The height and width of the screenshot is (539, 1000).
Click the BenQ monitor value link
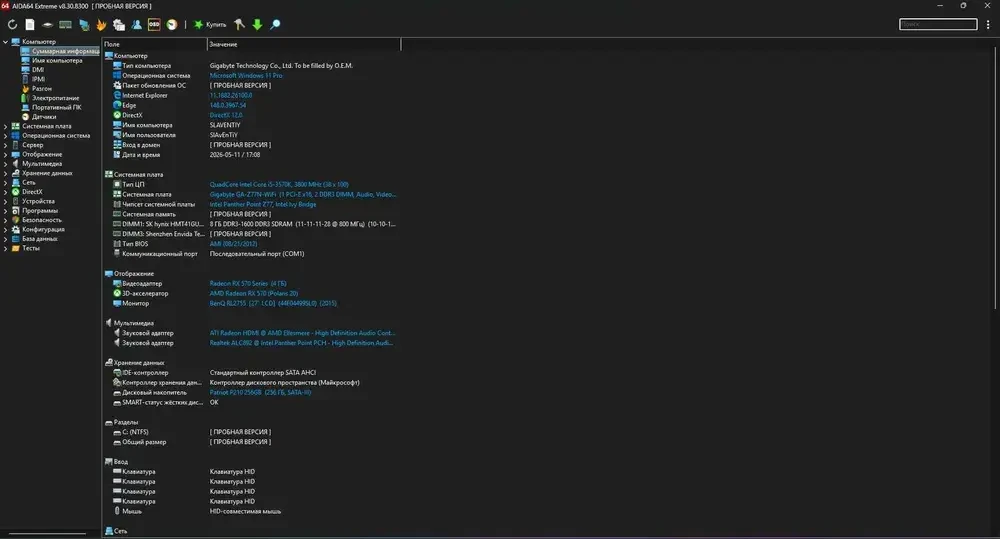(273, 304)
